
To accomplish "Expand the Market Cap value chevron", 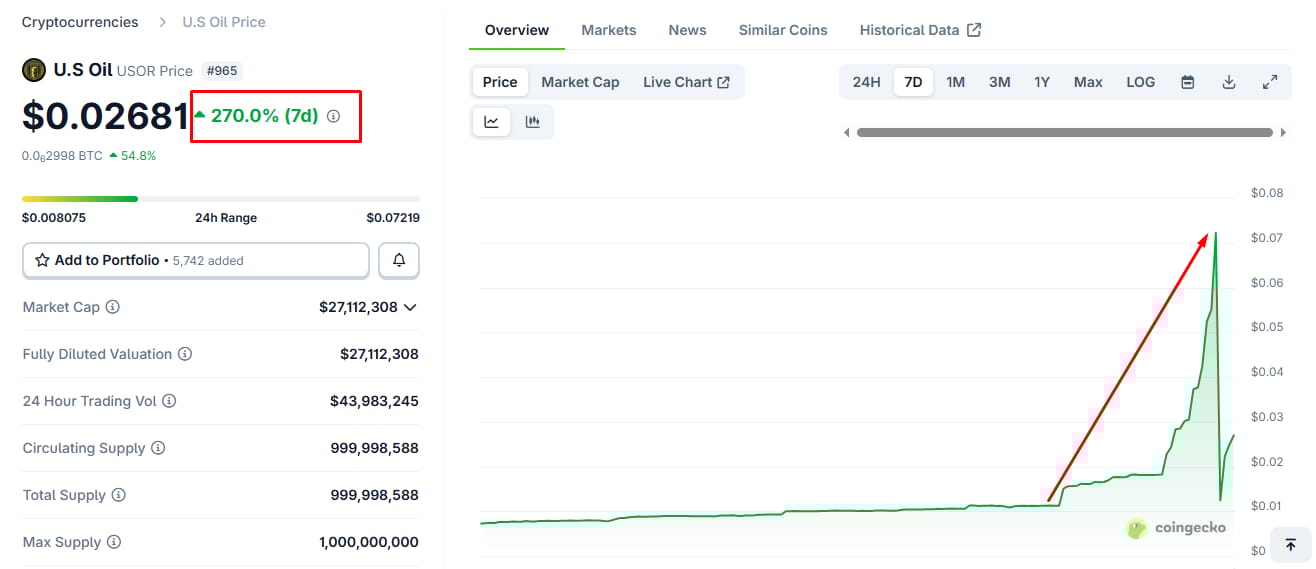I will pos(409,307).
